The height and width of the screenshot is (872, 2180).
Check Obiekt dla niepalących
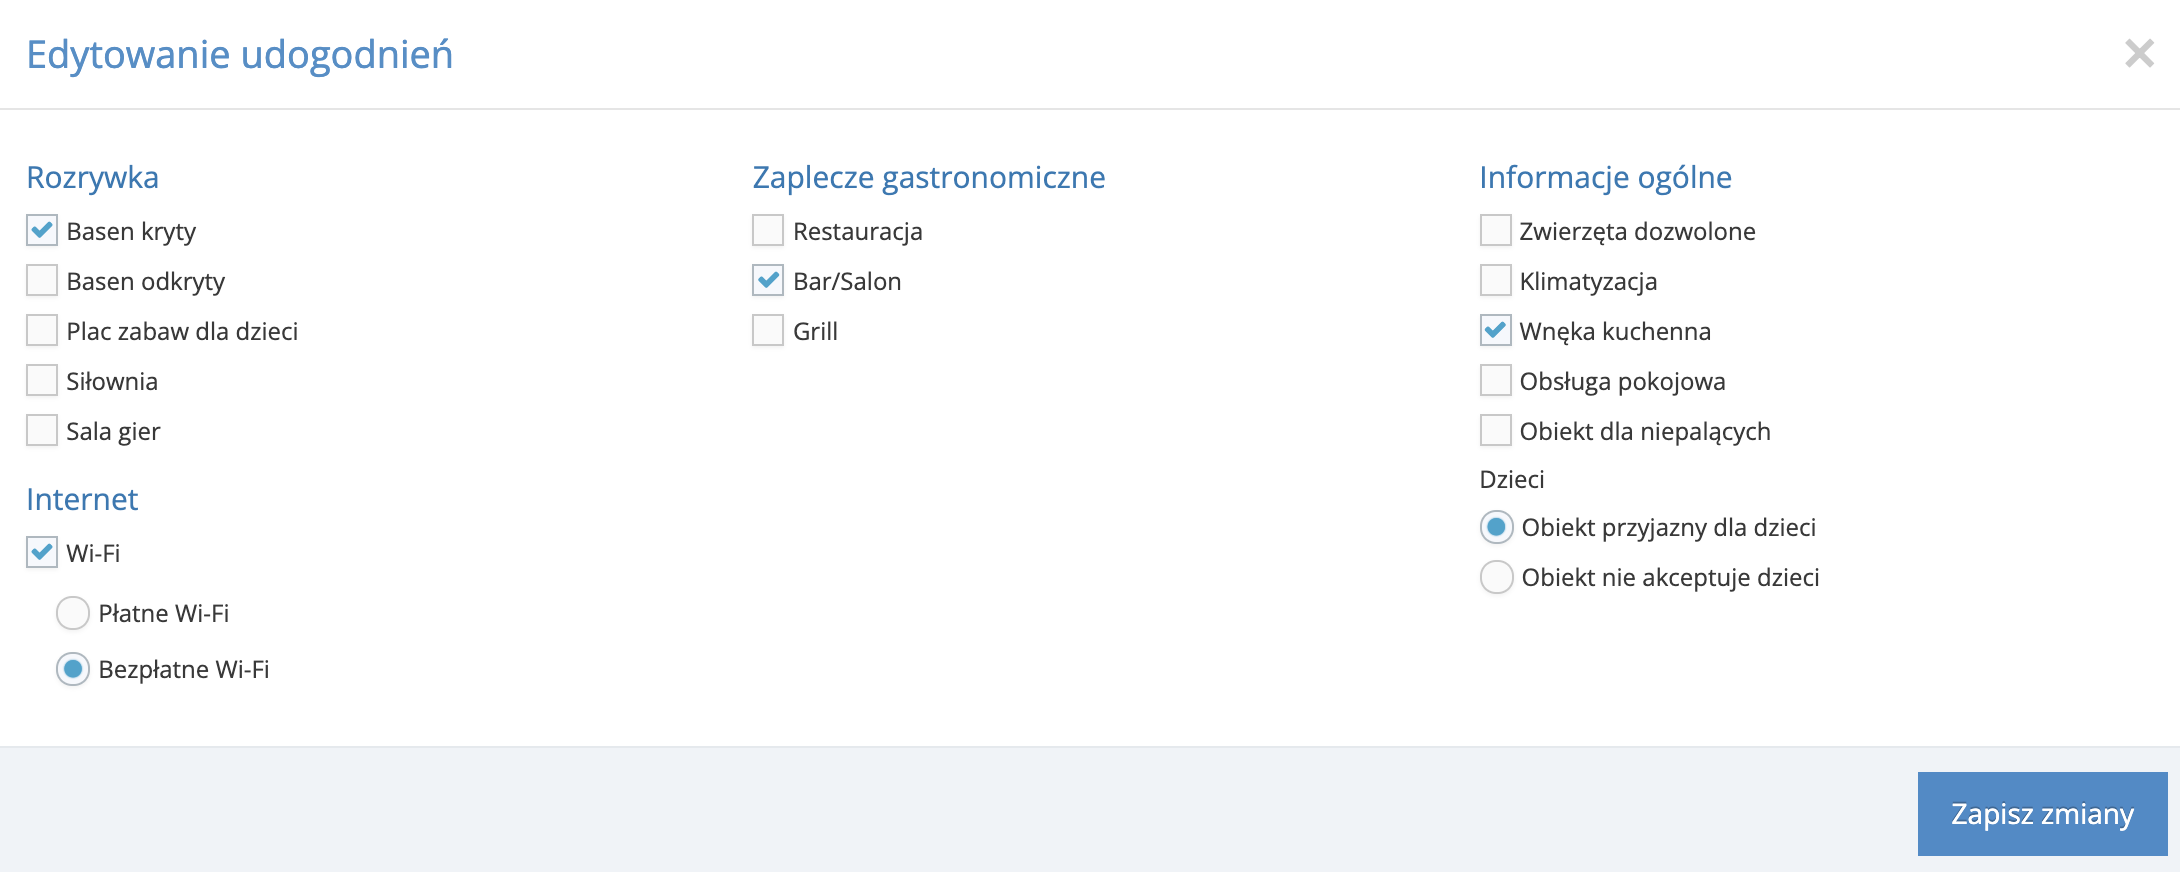pos(1496,430)
